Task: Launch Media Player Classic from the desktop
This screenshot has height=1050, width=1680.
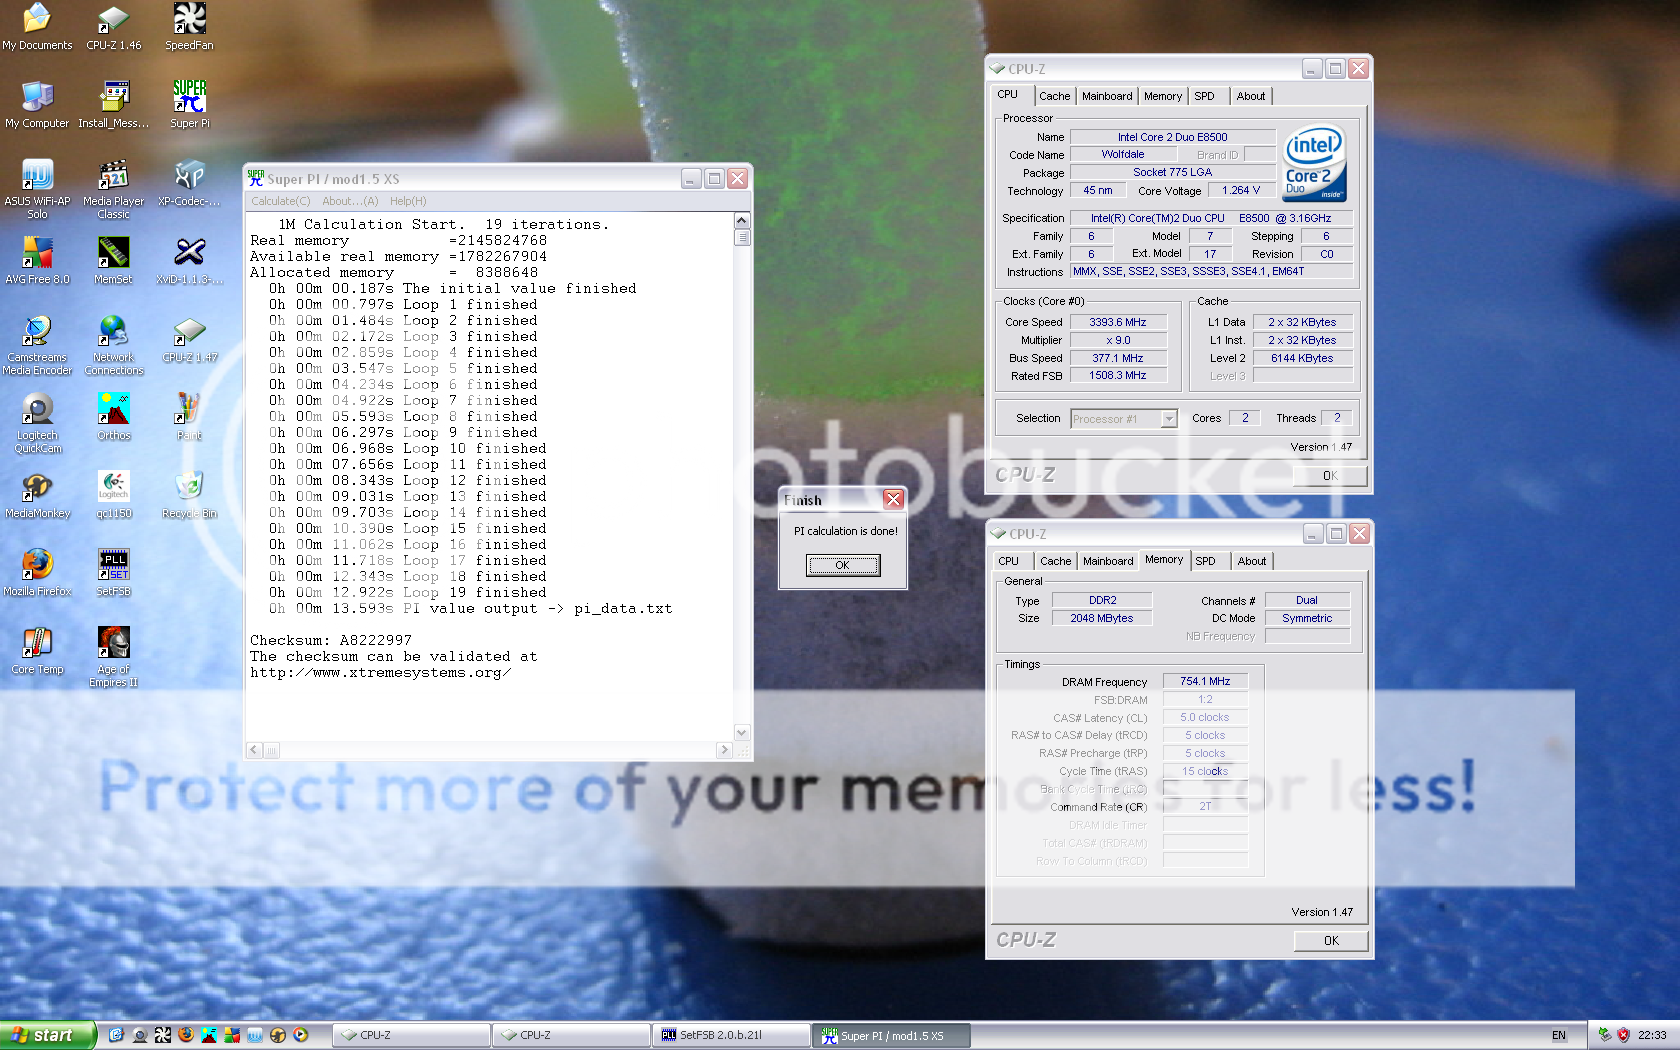Action: click(x=113, y=188)
